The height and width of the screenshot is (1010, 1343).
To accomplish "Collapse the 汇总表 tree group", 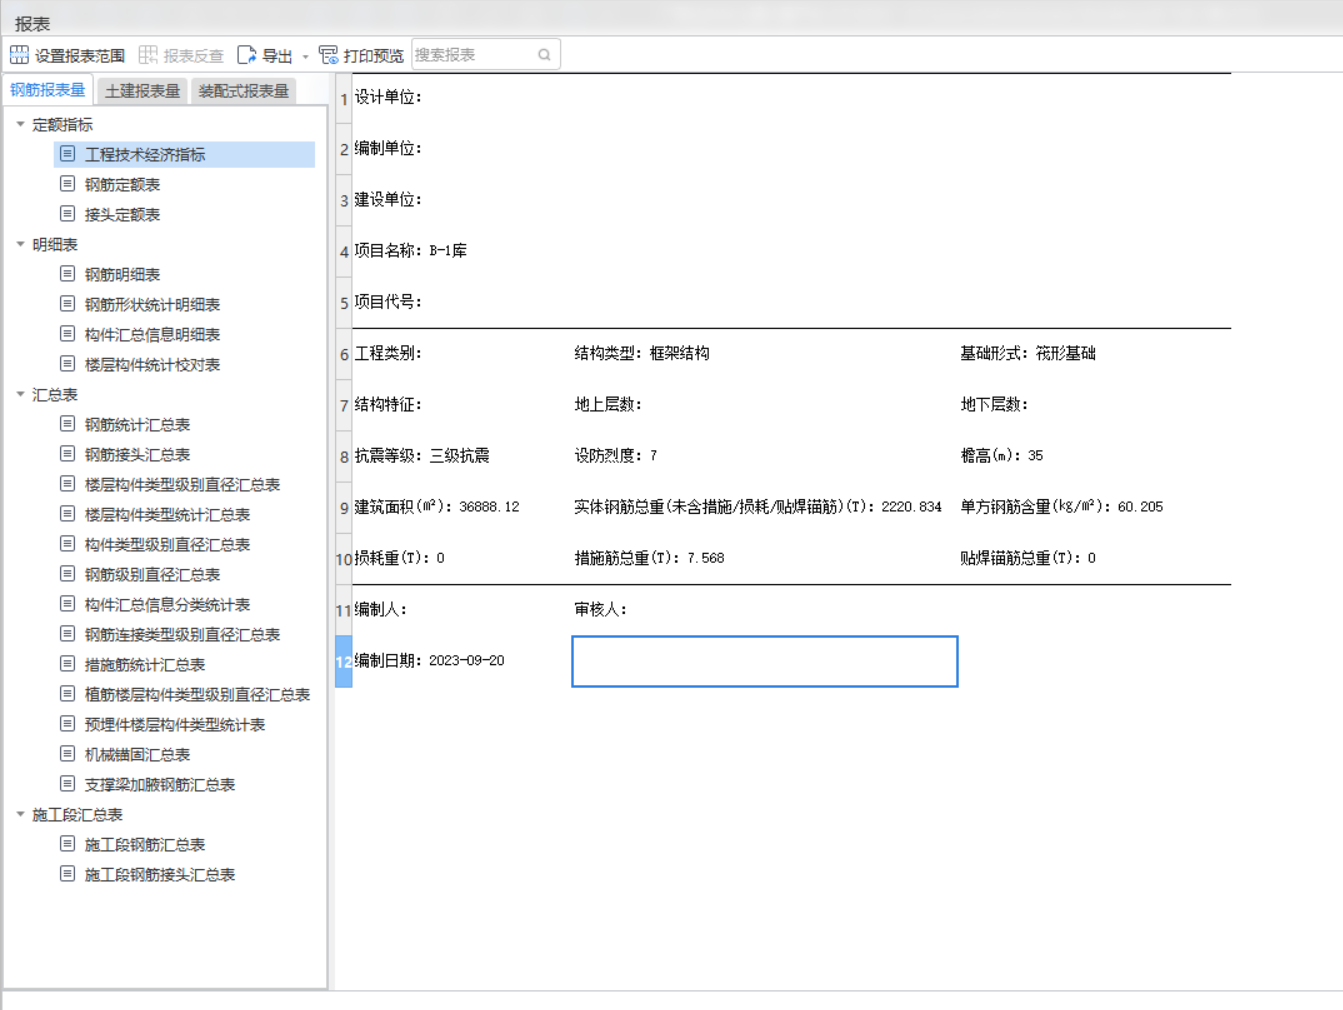I will 20,394.
